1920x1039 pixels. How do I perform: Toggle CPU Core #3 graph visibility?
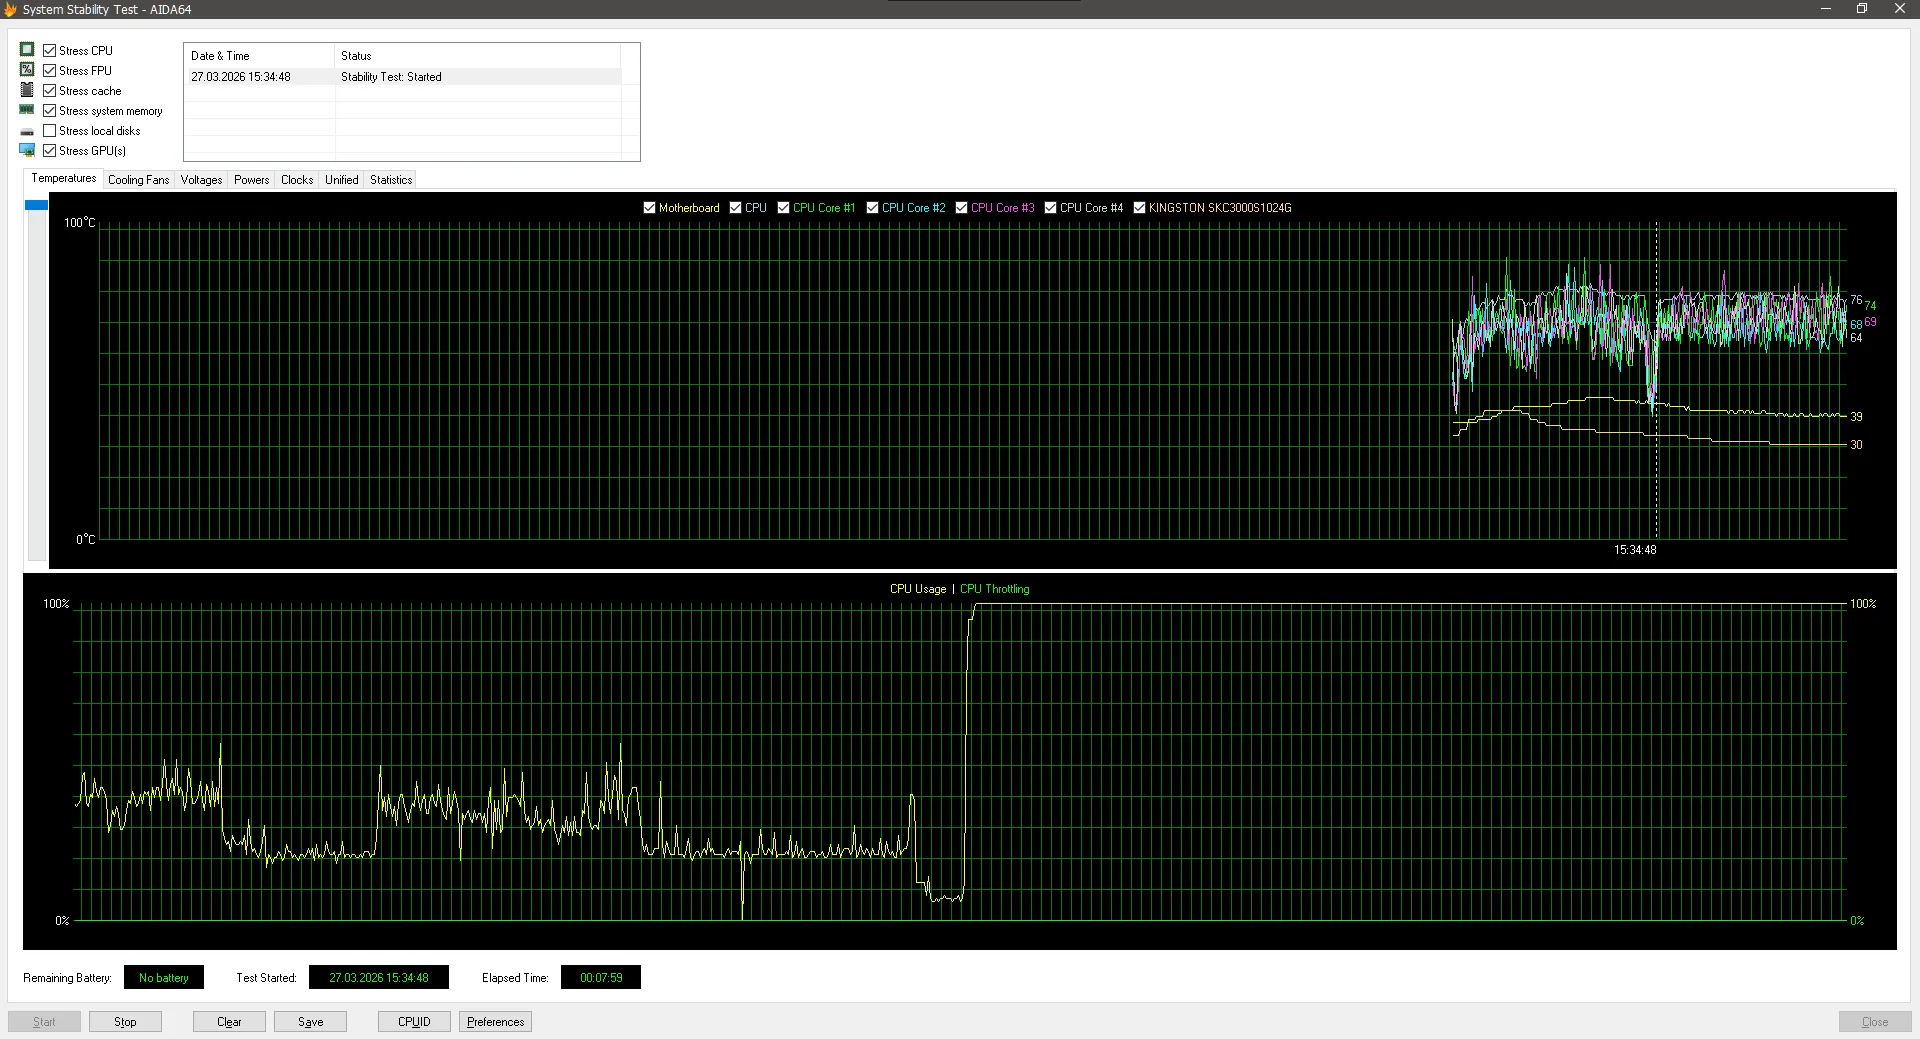tap(962, 208)
